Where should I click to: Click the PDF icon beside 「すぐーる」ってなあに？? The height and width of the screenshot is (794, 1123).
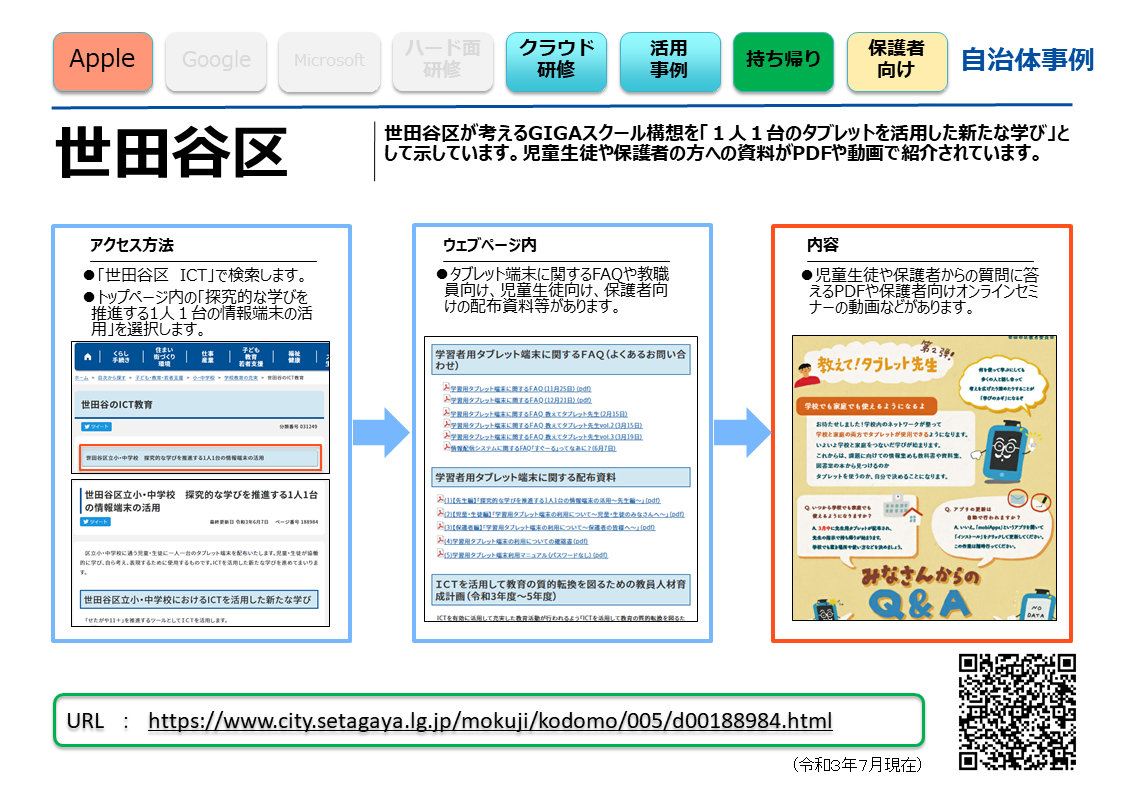pyautogui.click(x=445, y=447)
